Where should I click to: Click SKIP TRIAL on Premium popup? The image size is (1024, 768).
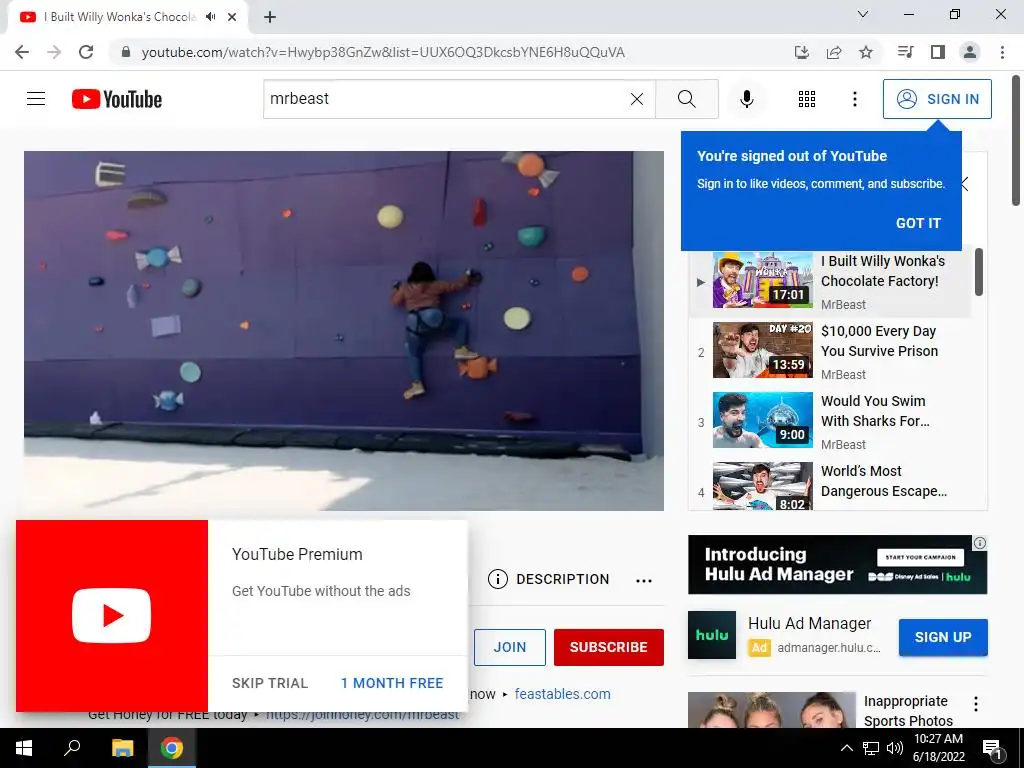(270, 683)
